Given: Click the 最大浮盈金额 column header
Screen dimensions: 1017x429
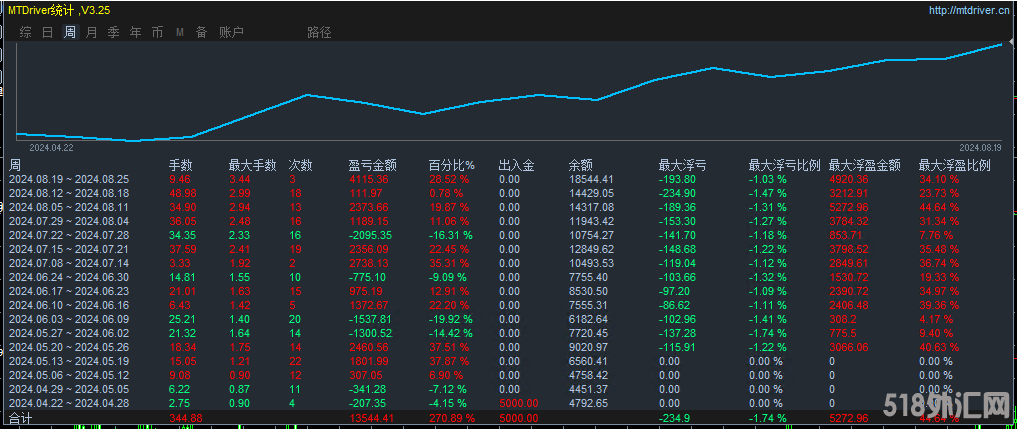Looking at the screenshot, I should 865,165.
